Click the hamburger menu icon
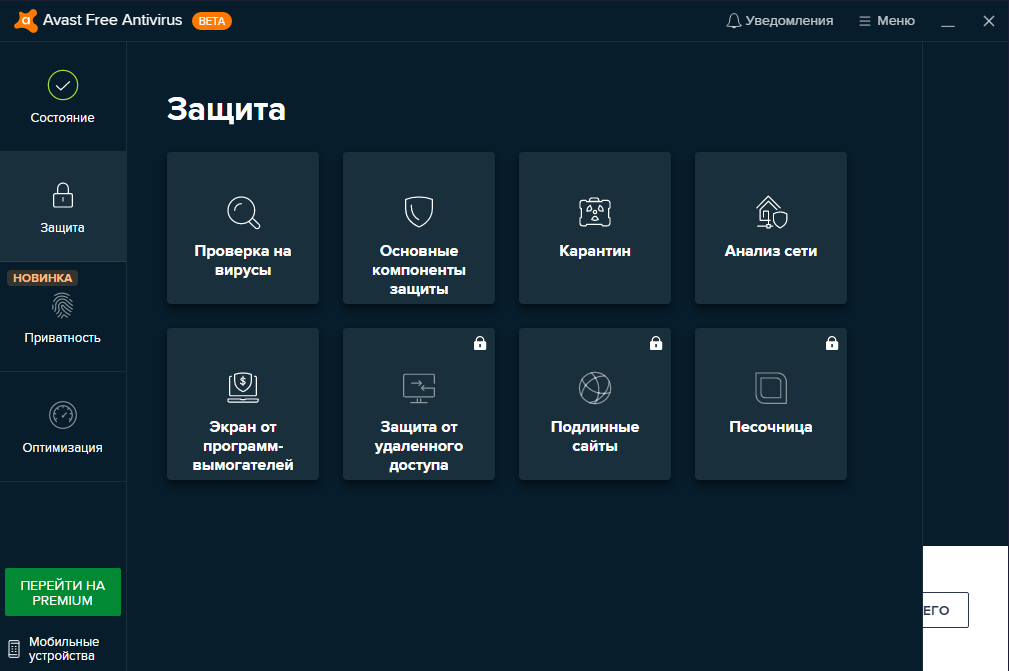 [x=865, y=21]
